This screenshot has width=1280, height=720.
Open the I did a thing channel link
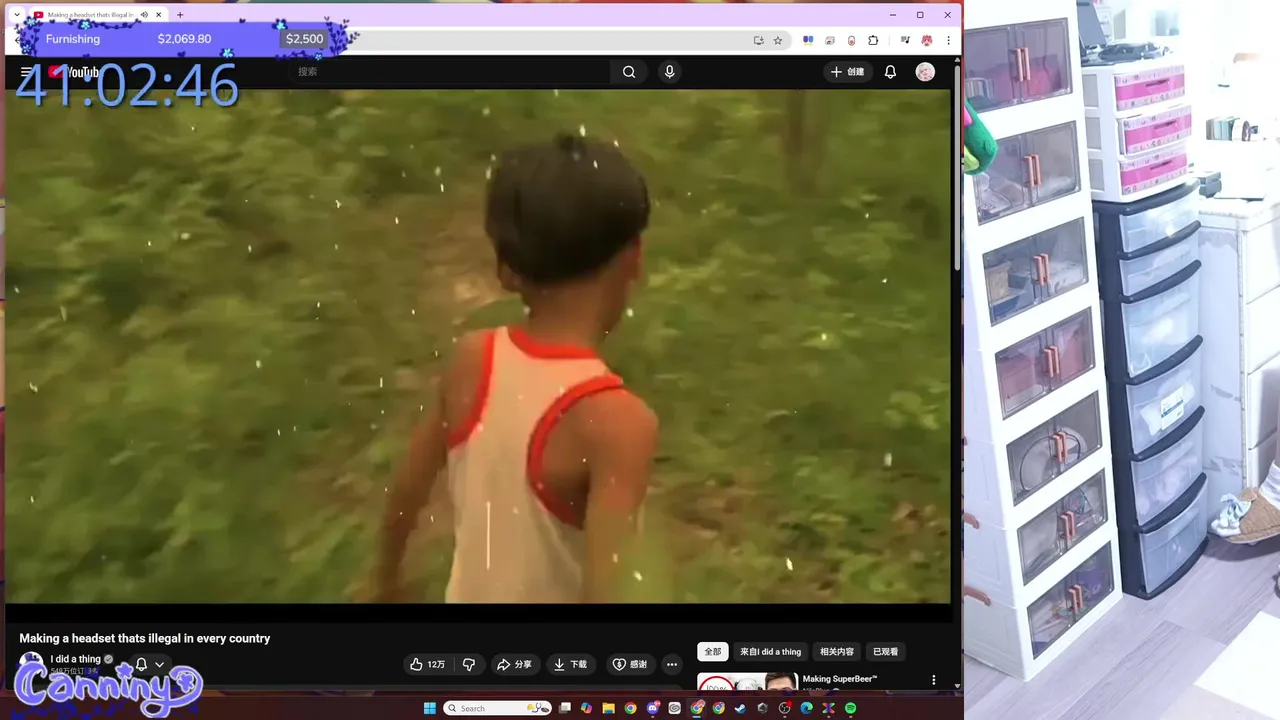76,659
